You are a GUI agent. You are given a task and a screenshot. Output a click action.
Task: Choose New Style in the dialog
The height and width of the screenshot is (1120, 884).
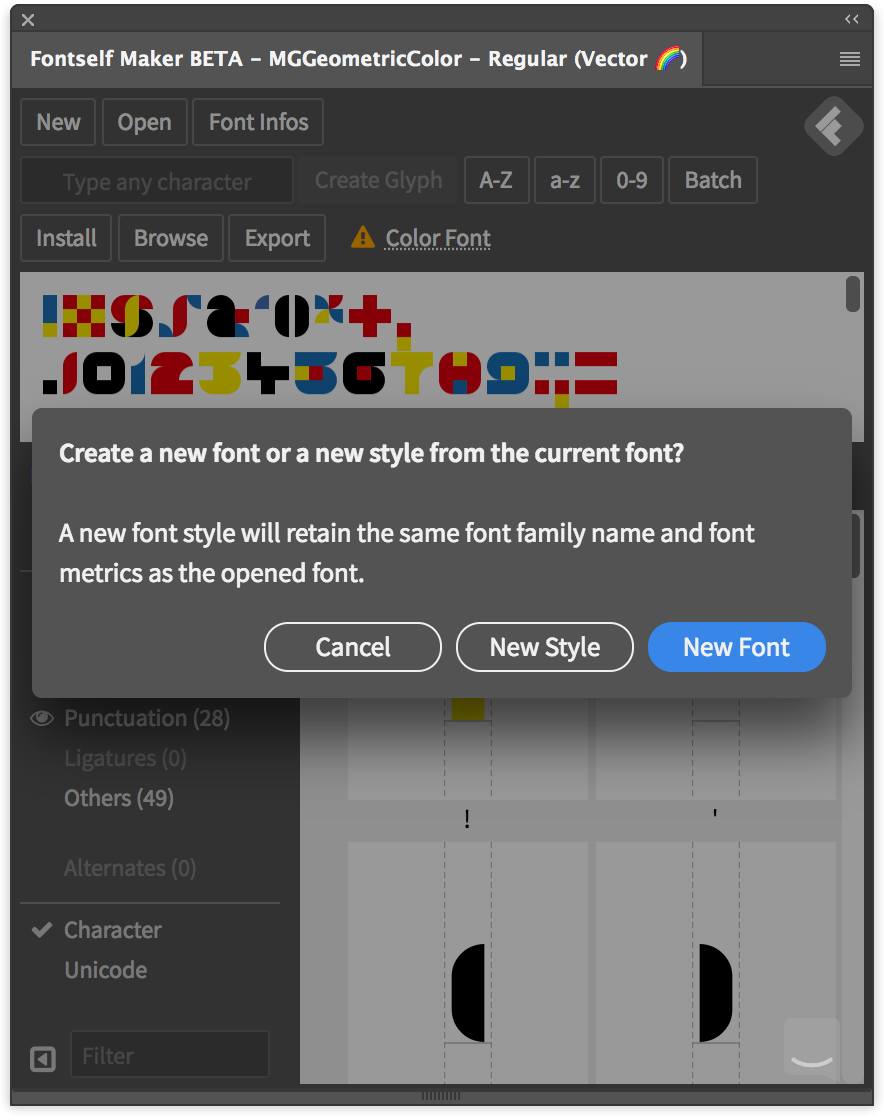[544, 646]
